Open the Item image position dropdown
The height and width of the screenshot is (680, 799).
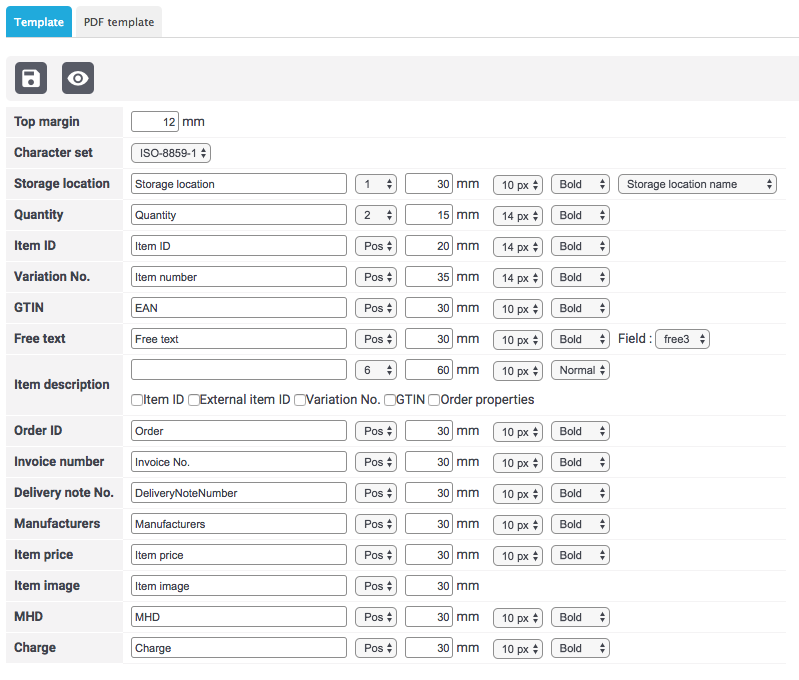(376, 586)
